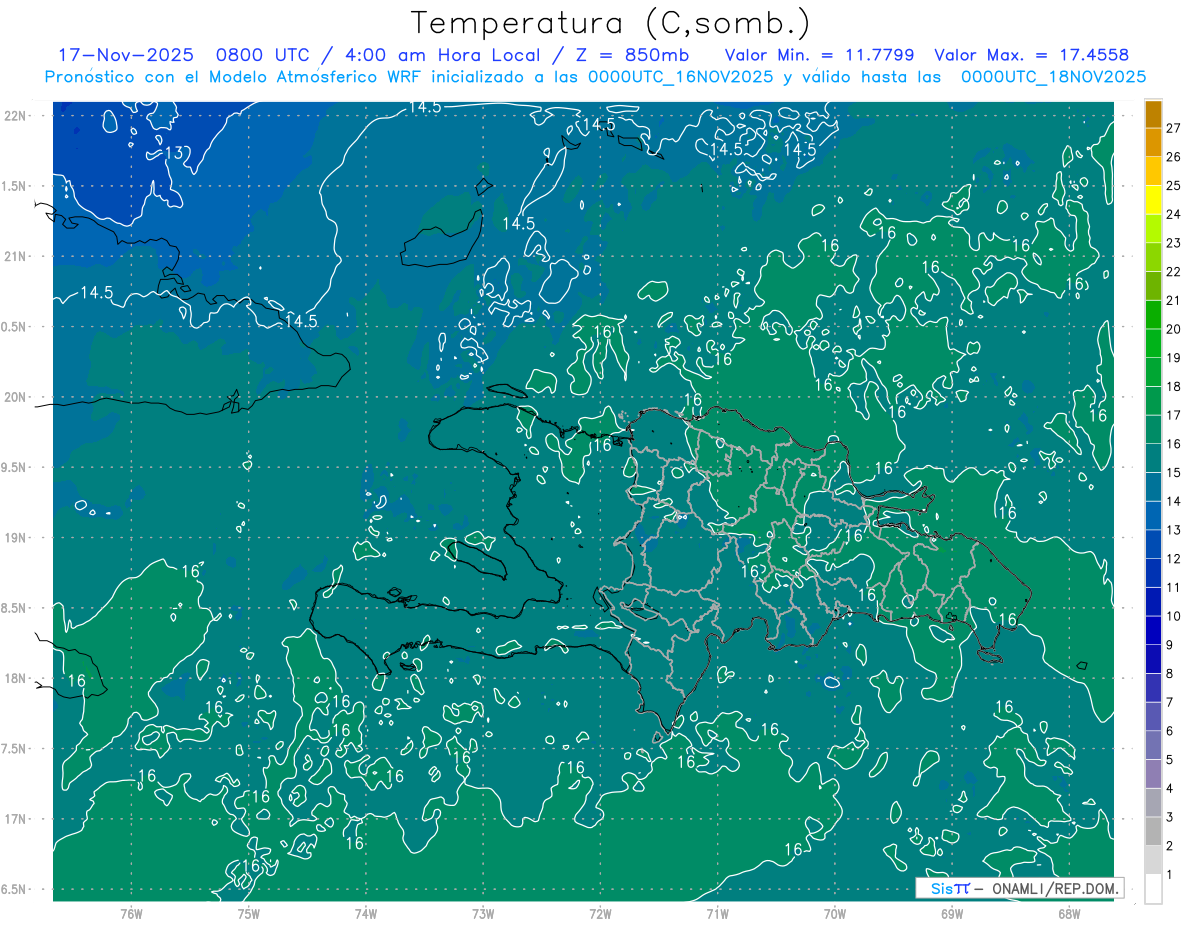
Task: Click the "19N" latitude axis label
Action: click(x=17, y=538)
